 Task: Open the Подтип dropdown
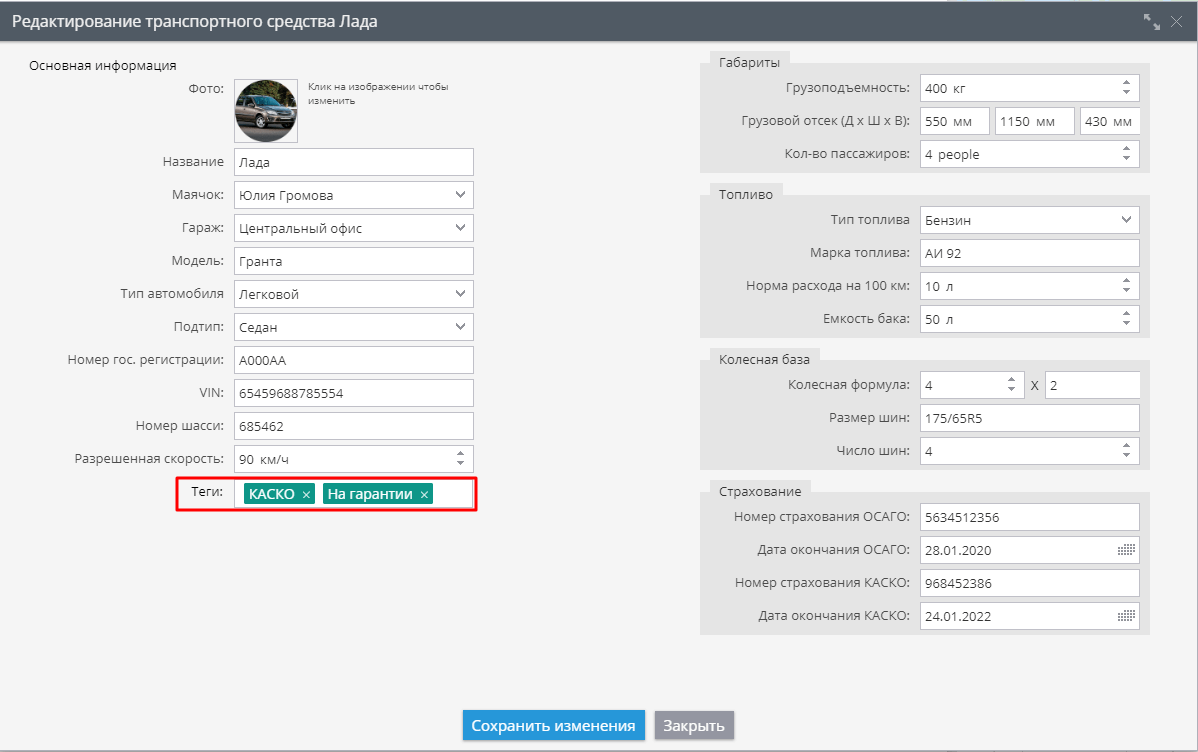click(460, 326)
